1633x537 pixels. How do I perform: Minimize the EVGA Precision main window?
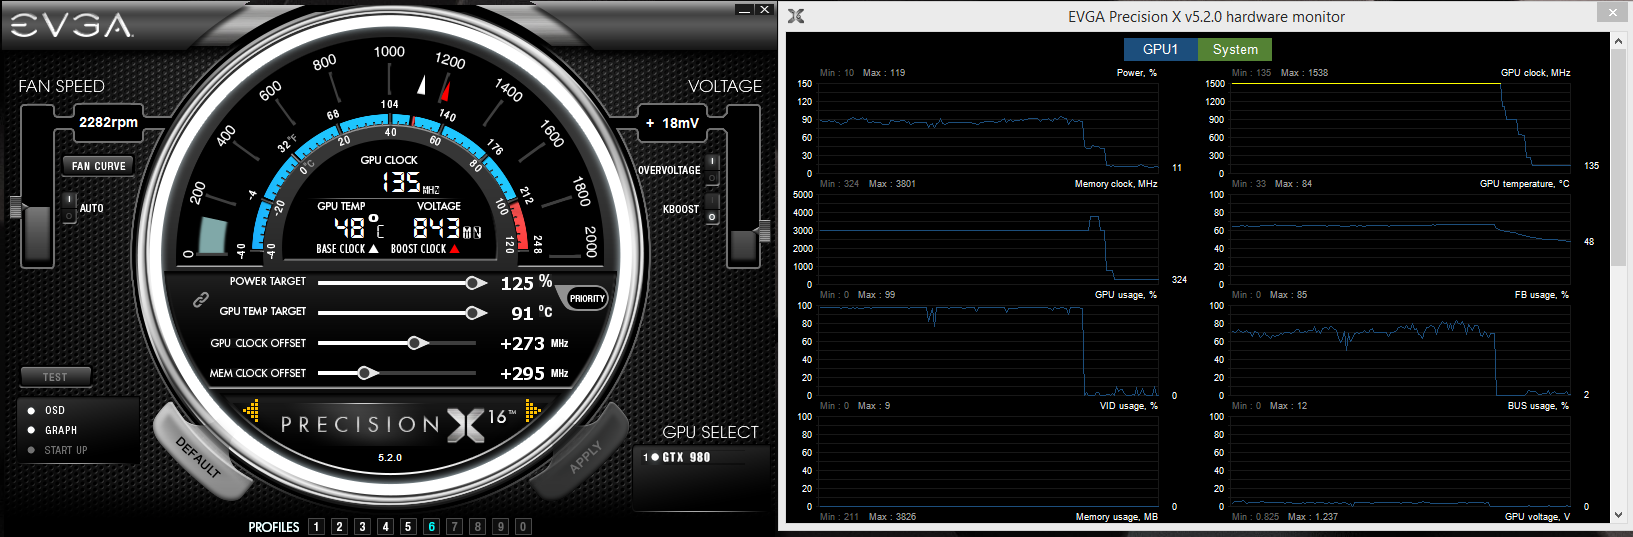click(743, 9)
